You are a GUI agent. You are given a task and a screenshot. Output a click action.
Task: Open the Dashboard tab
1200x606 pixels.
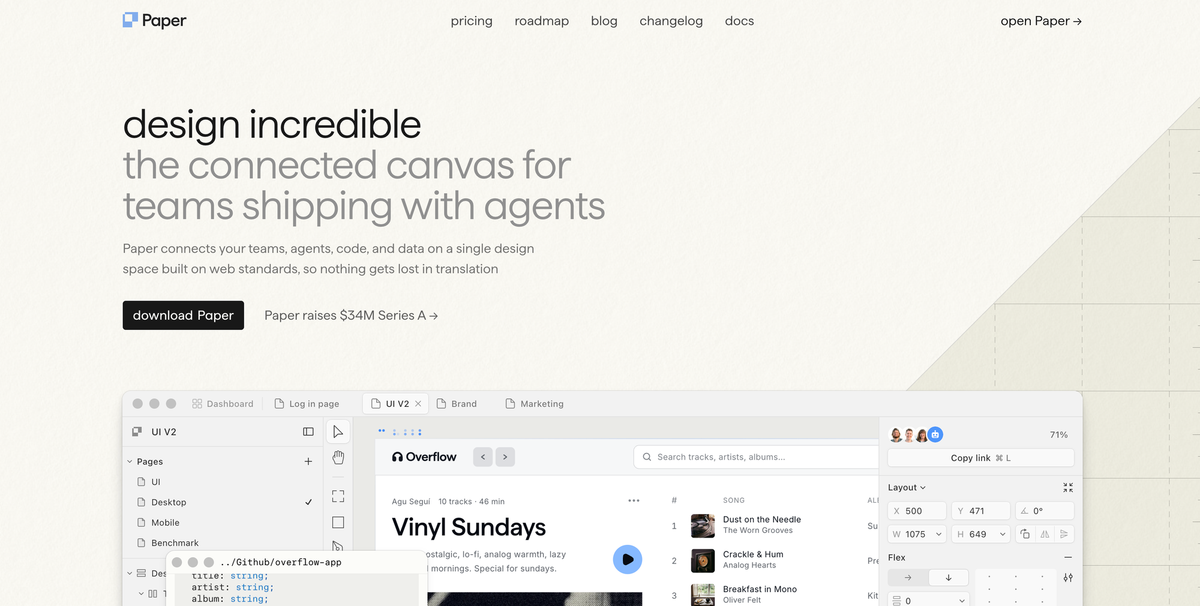click(222, 404)
